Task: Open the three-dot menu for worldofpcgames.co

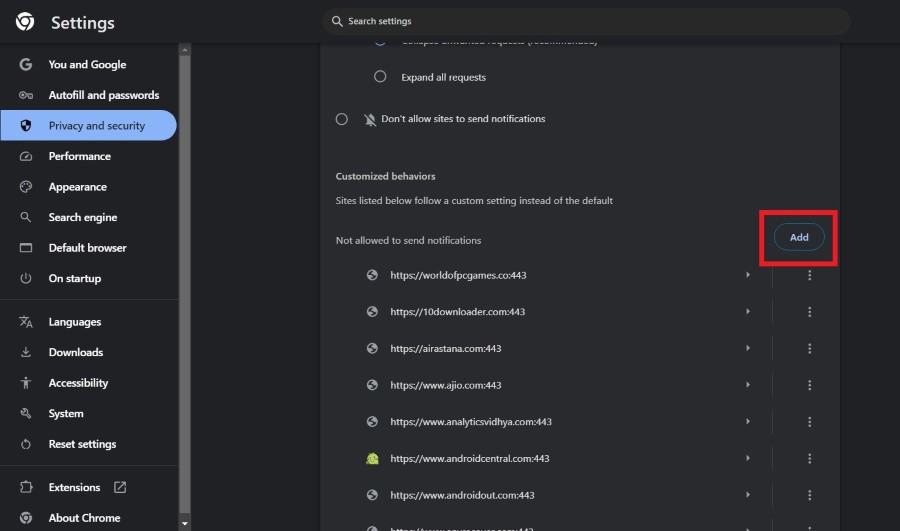Action: pos(809,275)
